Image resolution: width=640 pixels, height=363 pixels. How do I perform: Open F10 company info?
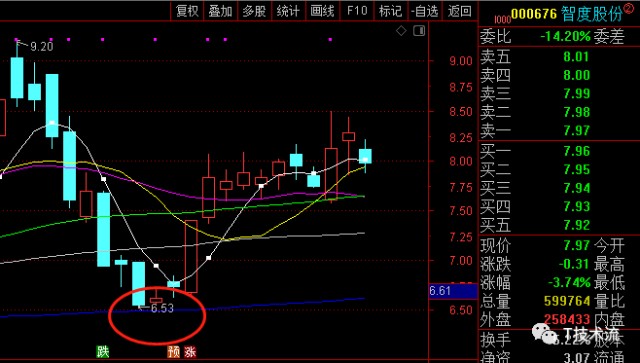(357, 11)
